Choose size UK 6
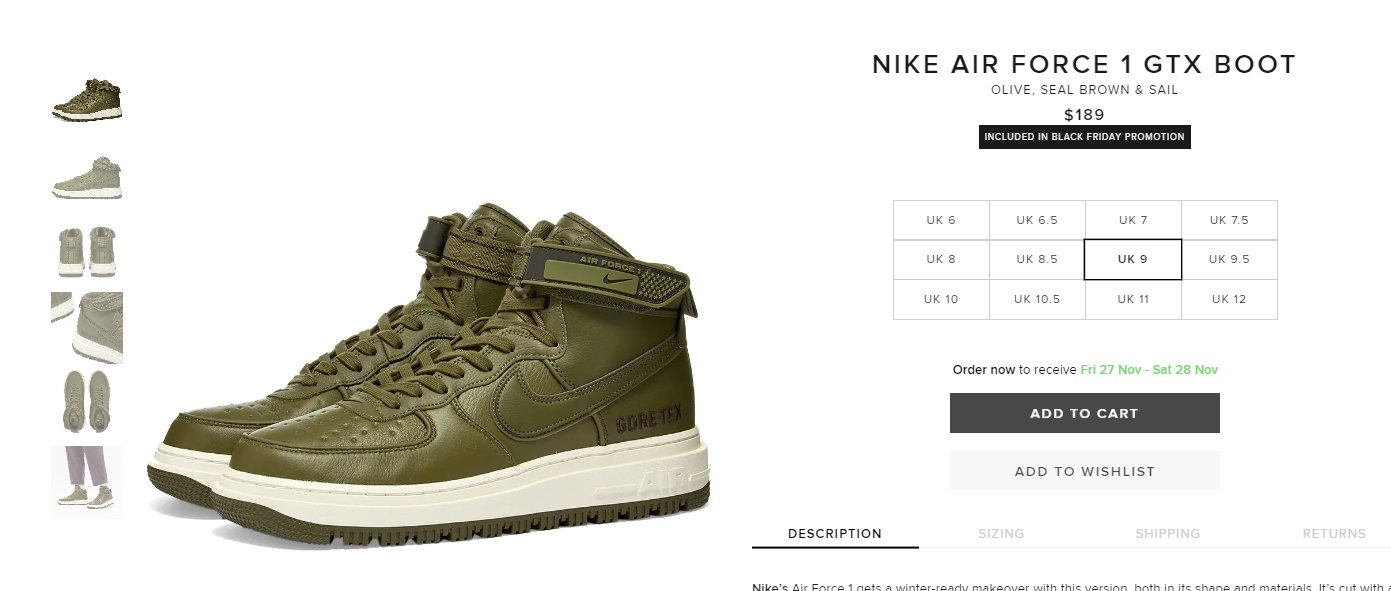 (941, 220)
